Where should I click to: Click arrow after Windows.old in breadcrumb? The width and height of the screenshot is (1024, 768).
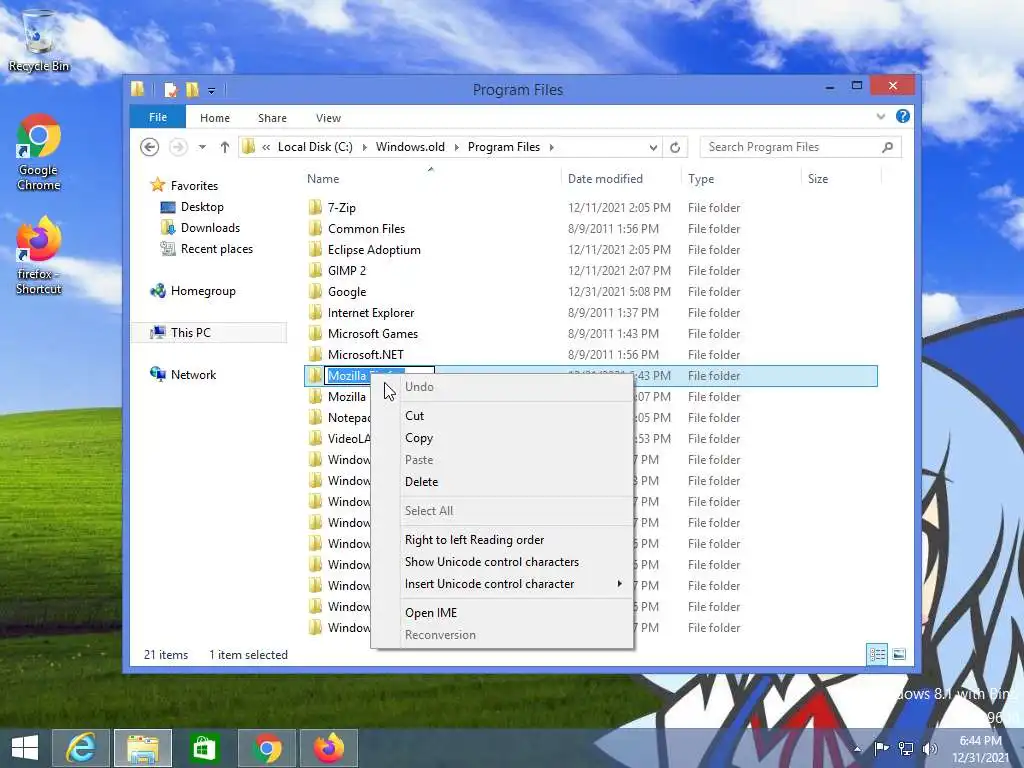pyautogui.click(x=456, y=147)
